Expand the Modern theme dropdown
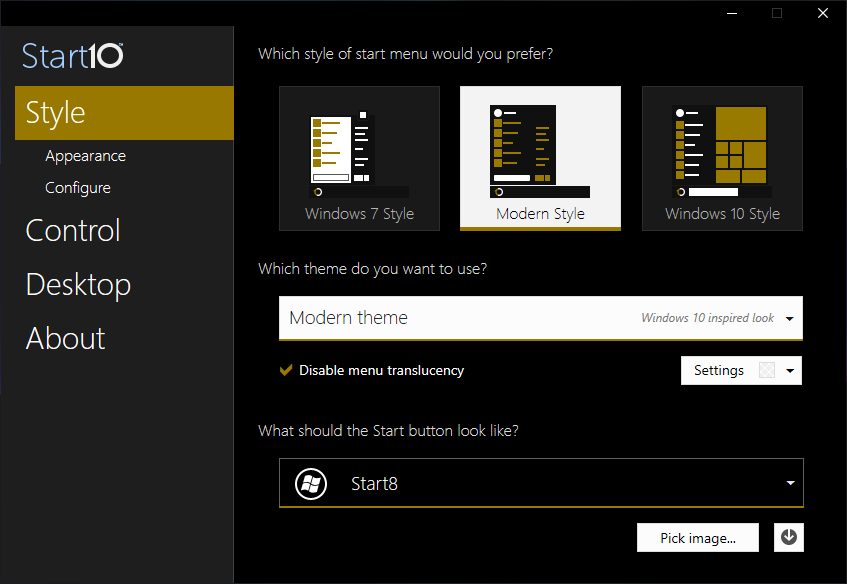This screenshot has height=584, width=847. point(541,318)
